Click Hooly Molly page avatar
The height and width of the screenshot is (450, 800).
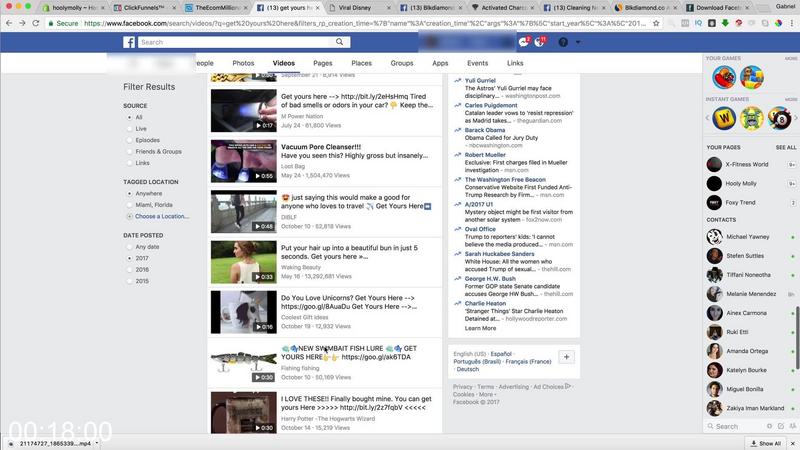pos(714,183)
